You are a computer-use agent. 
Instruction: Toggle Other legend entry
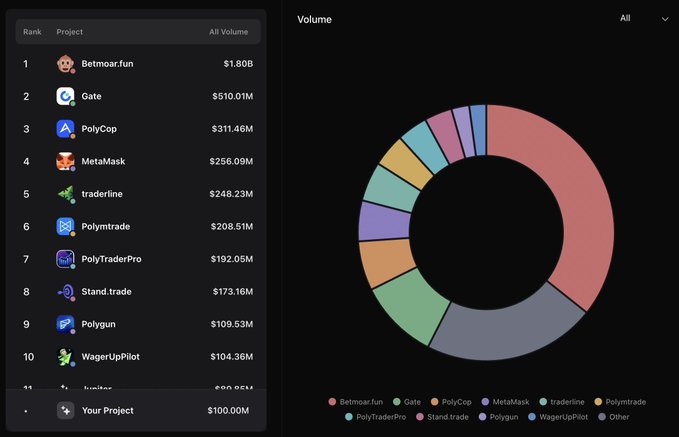coord(614,417)
